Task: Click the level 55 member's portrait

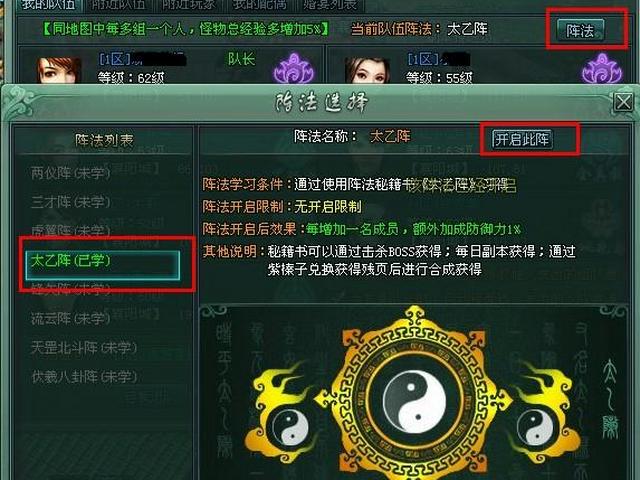Action: click(x=367, y=70)
